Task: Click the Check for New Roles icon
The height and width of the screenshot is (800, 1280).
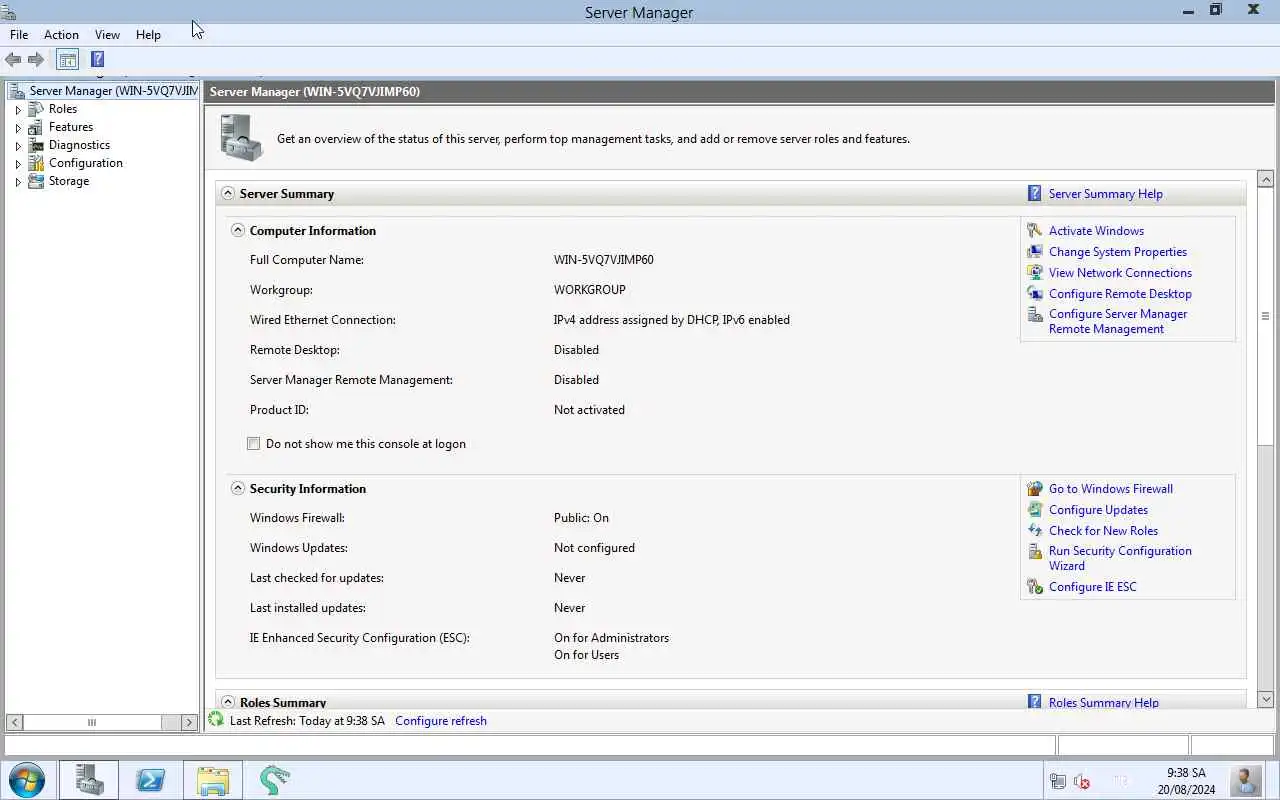Action: (1035, 531)
